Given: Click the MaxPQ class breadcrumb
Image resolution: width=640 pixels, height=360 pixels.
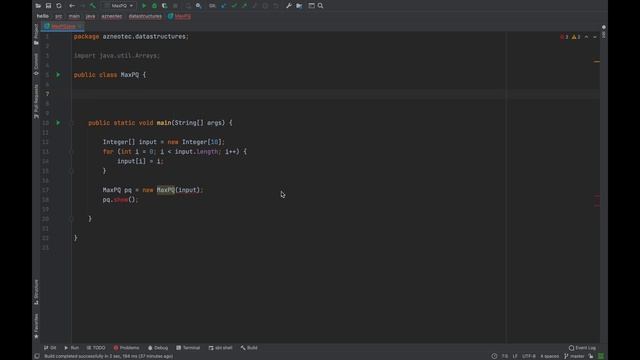Looking at the screenshot, I should (x=180, y=16).
